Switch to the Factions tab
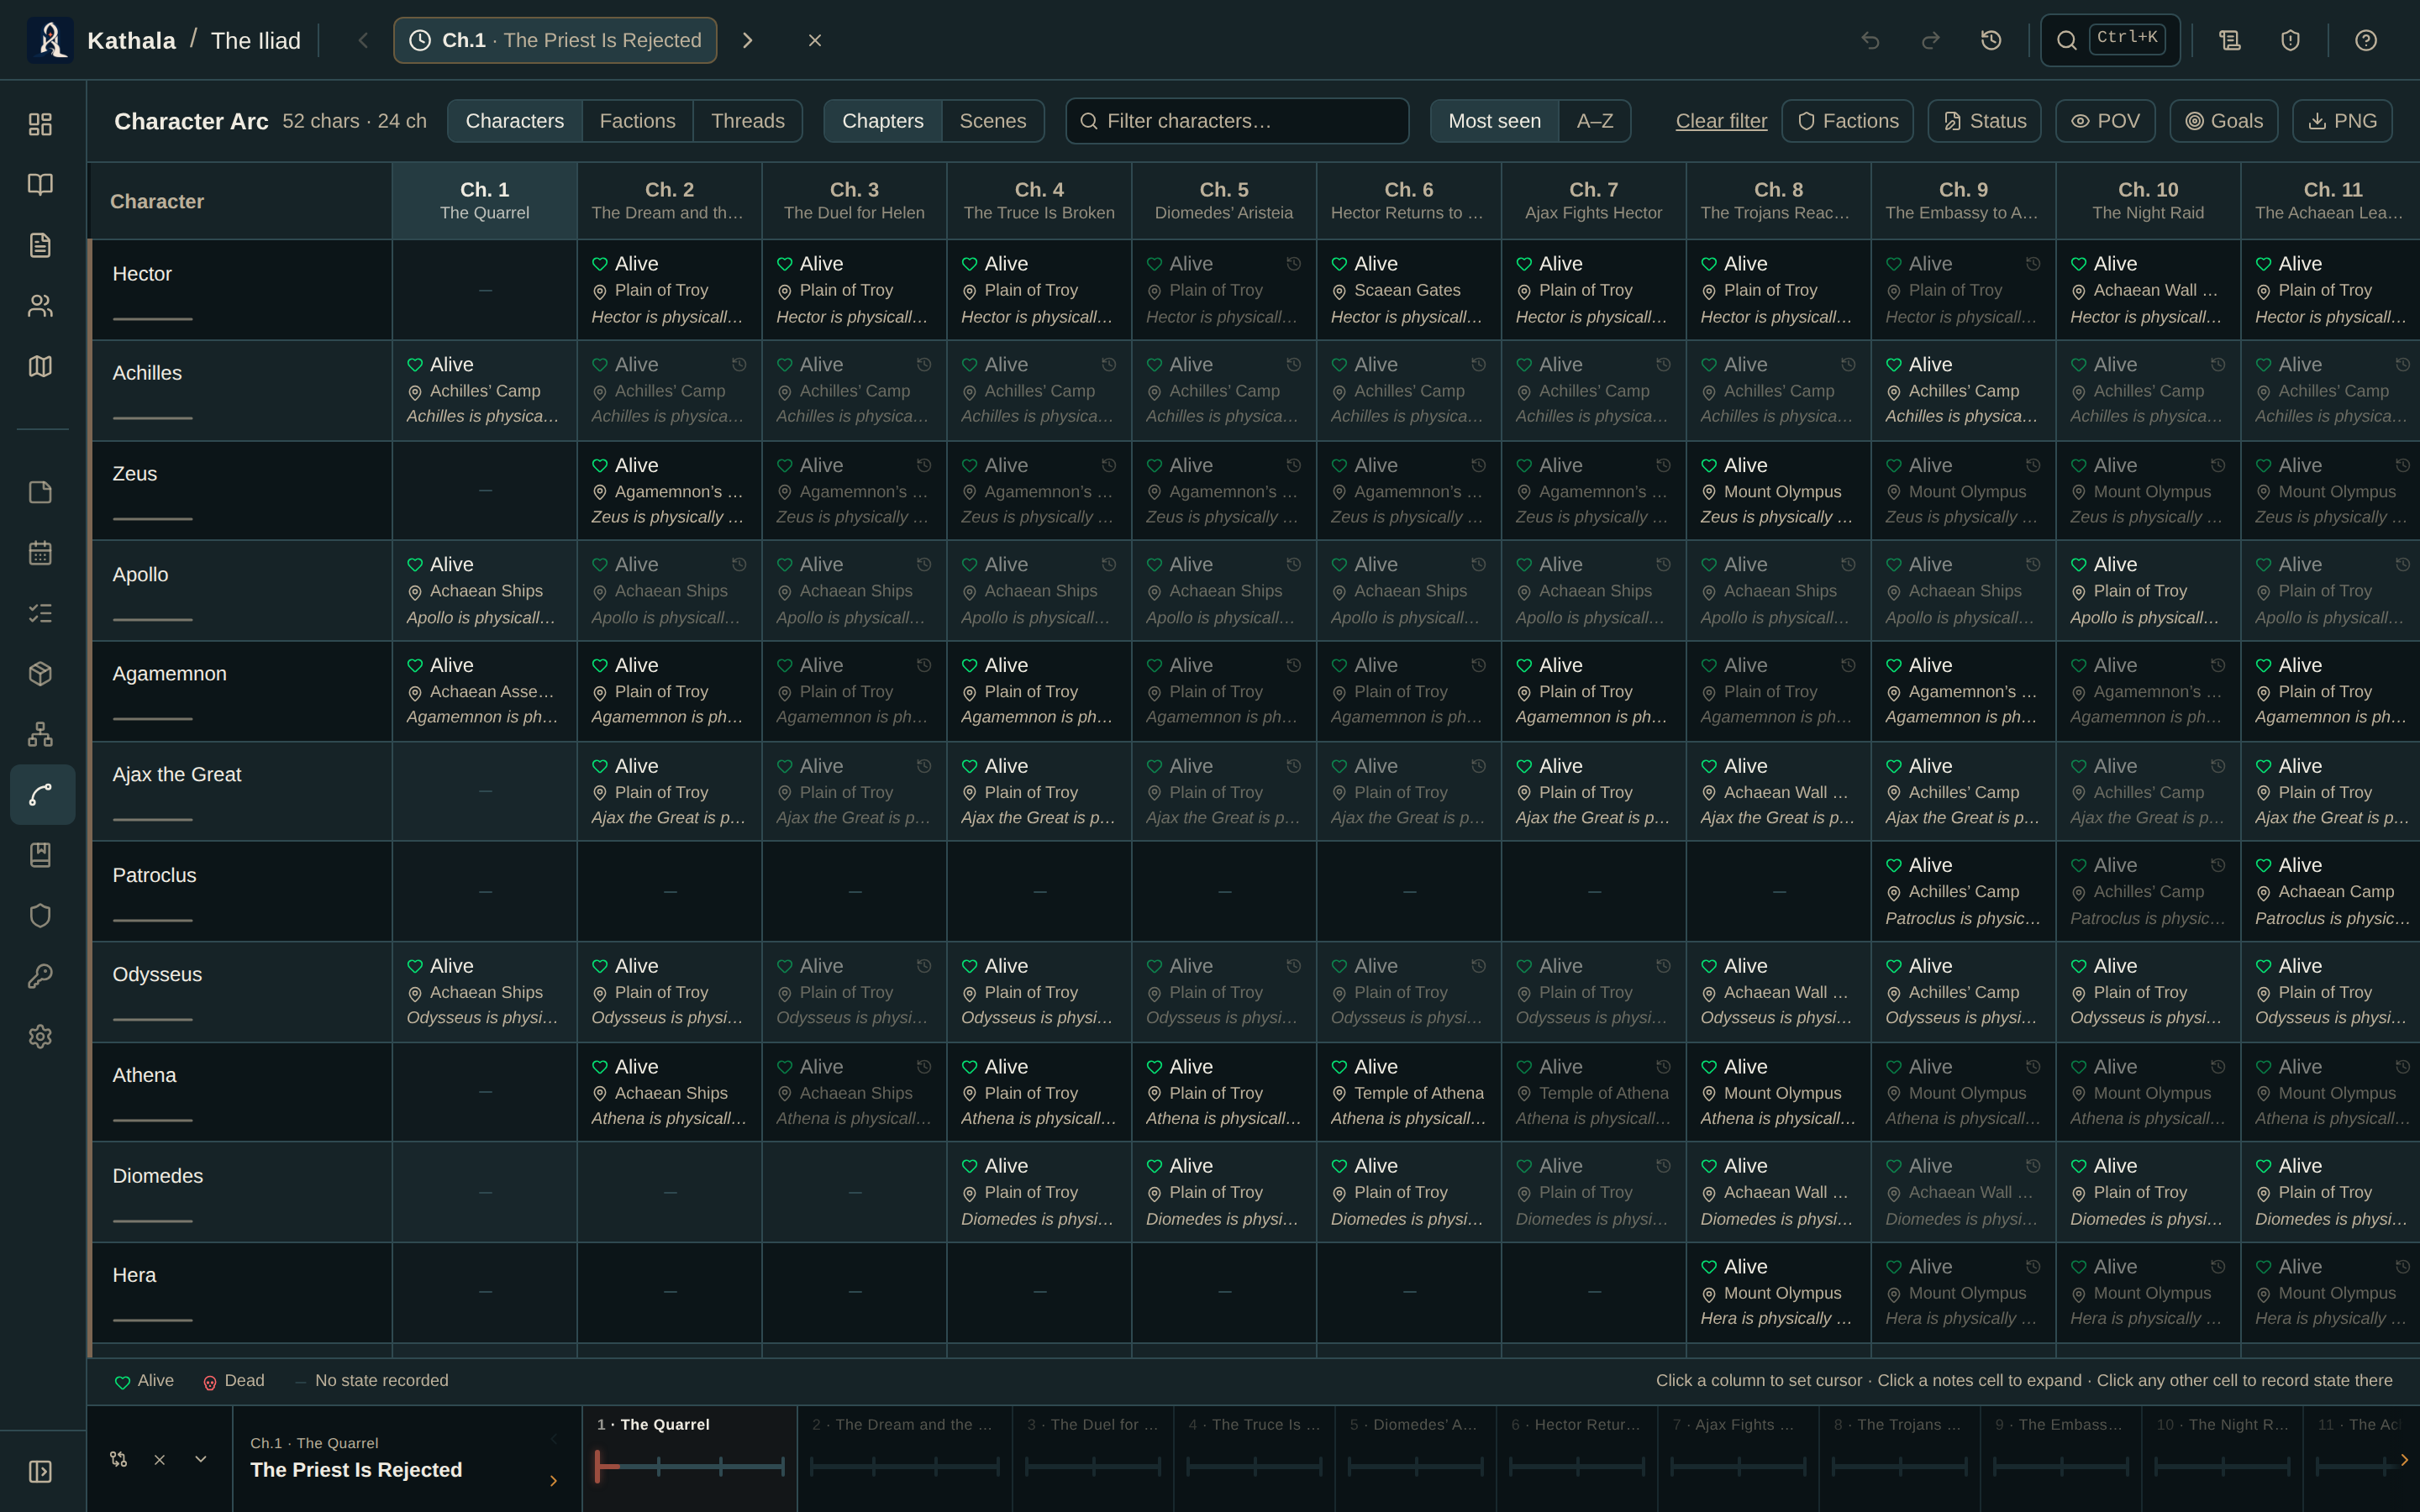The height and width of the screenshot is (1512, 2420). 637,121
